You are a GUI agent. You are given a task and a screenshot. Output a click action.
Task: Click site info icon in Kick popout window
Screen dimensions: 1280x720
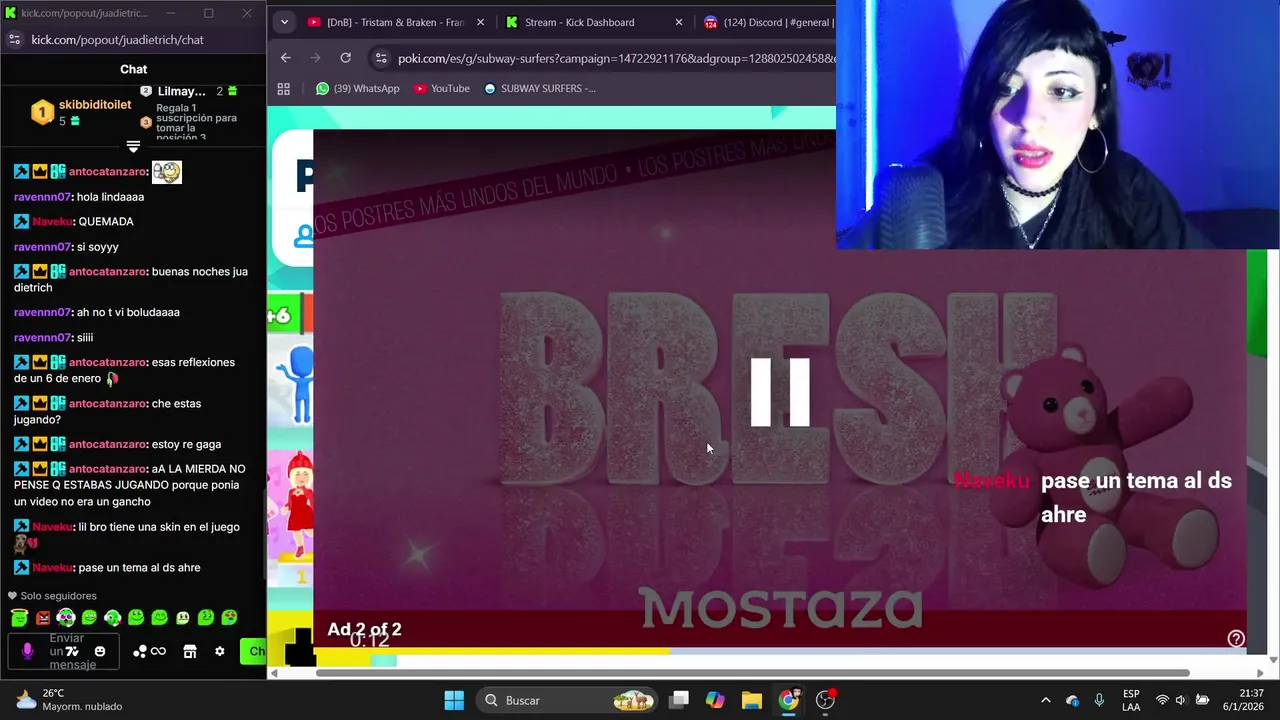pyautogui.click(x=14, y=39)
